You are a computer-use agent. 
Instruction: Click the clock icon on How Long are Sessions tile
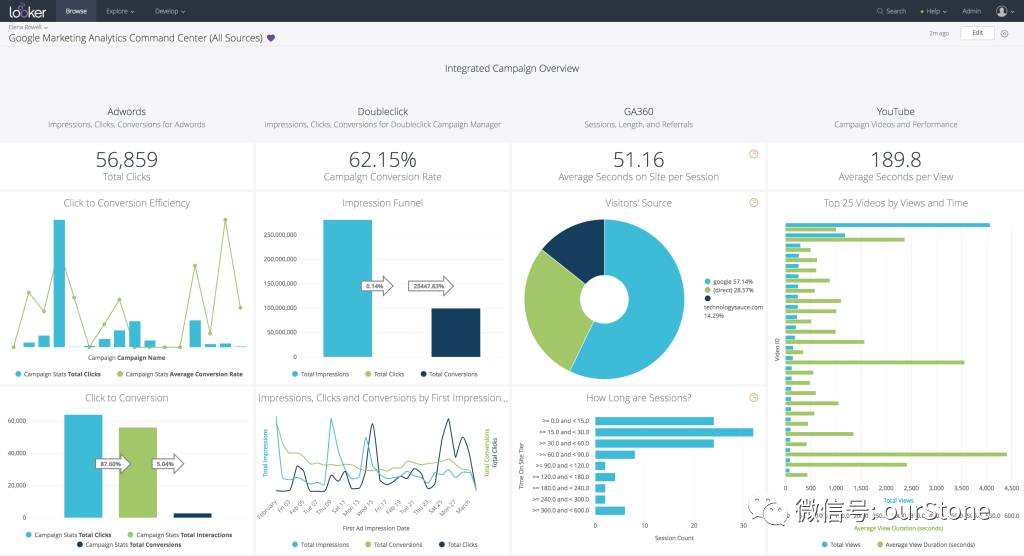click(x=753, y=397)
